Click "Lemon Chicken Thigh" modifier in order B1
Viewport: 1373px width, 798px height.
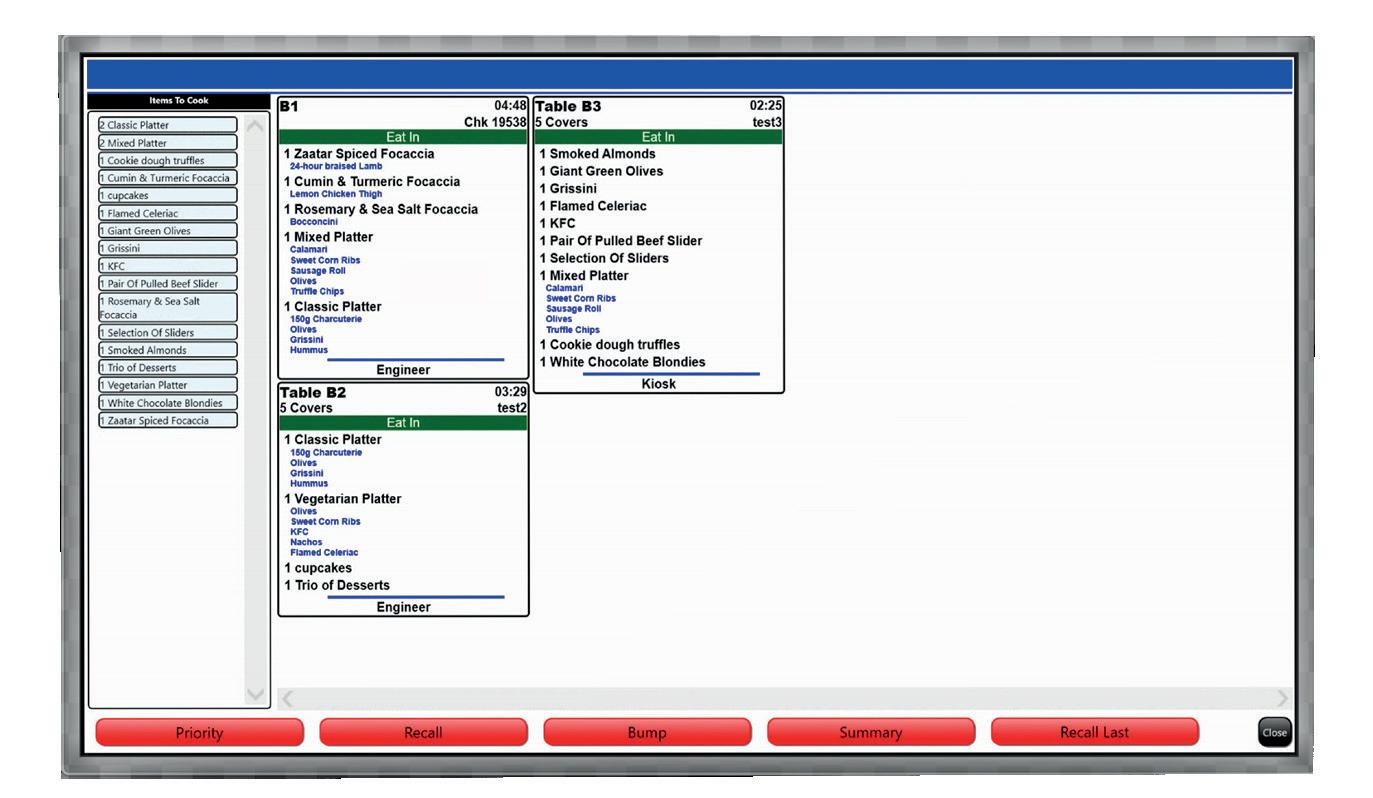coord(336,194)
